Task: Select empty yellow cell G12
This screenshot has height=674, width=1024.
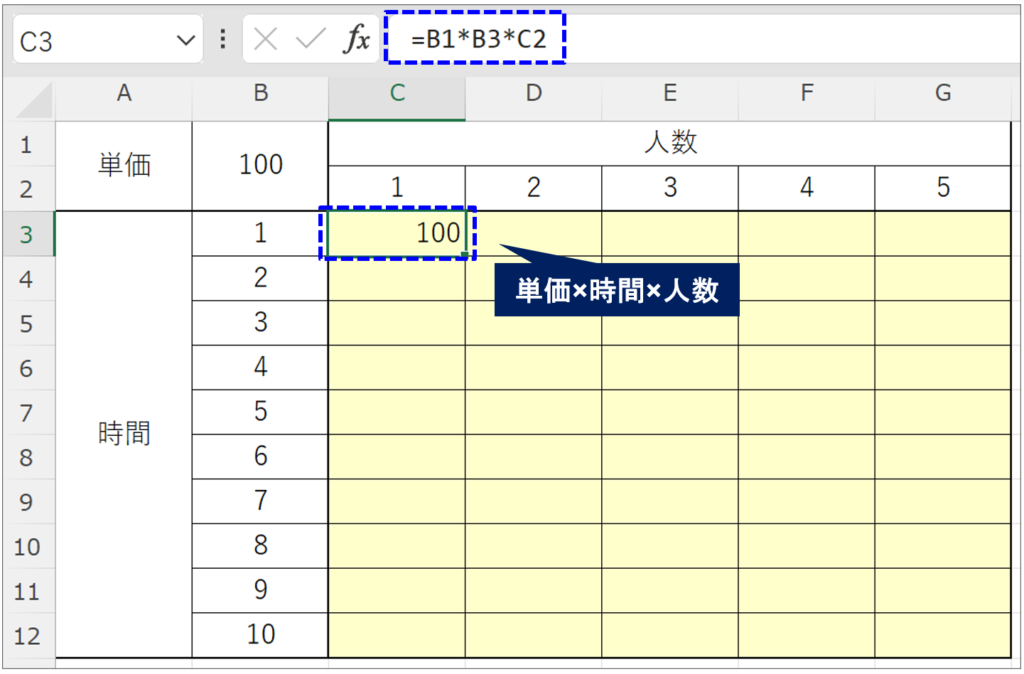Action: 943,635
